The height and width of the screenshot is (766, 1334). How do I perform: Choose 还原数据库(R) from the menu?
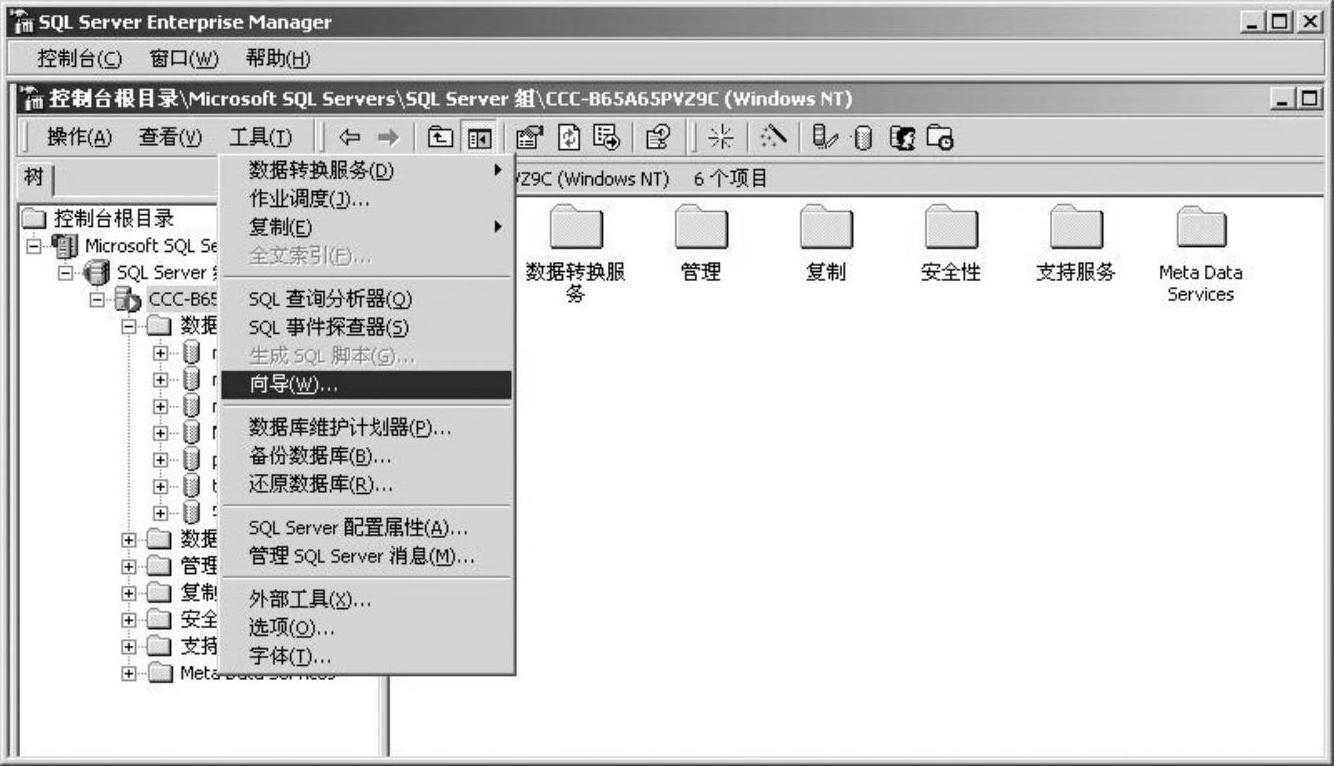[x=366, y=485]
